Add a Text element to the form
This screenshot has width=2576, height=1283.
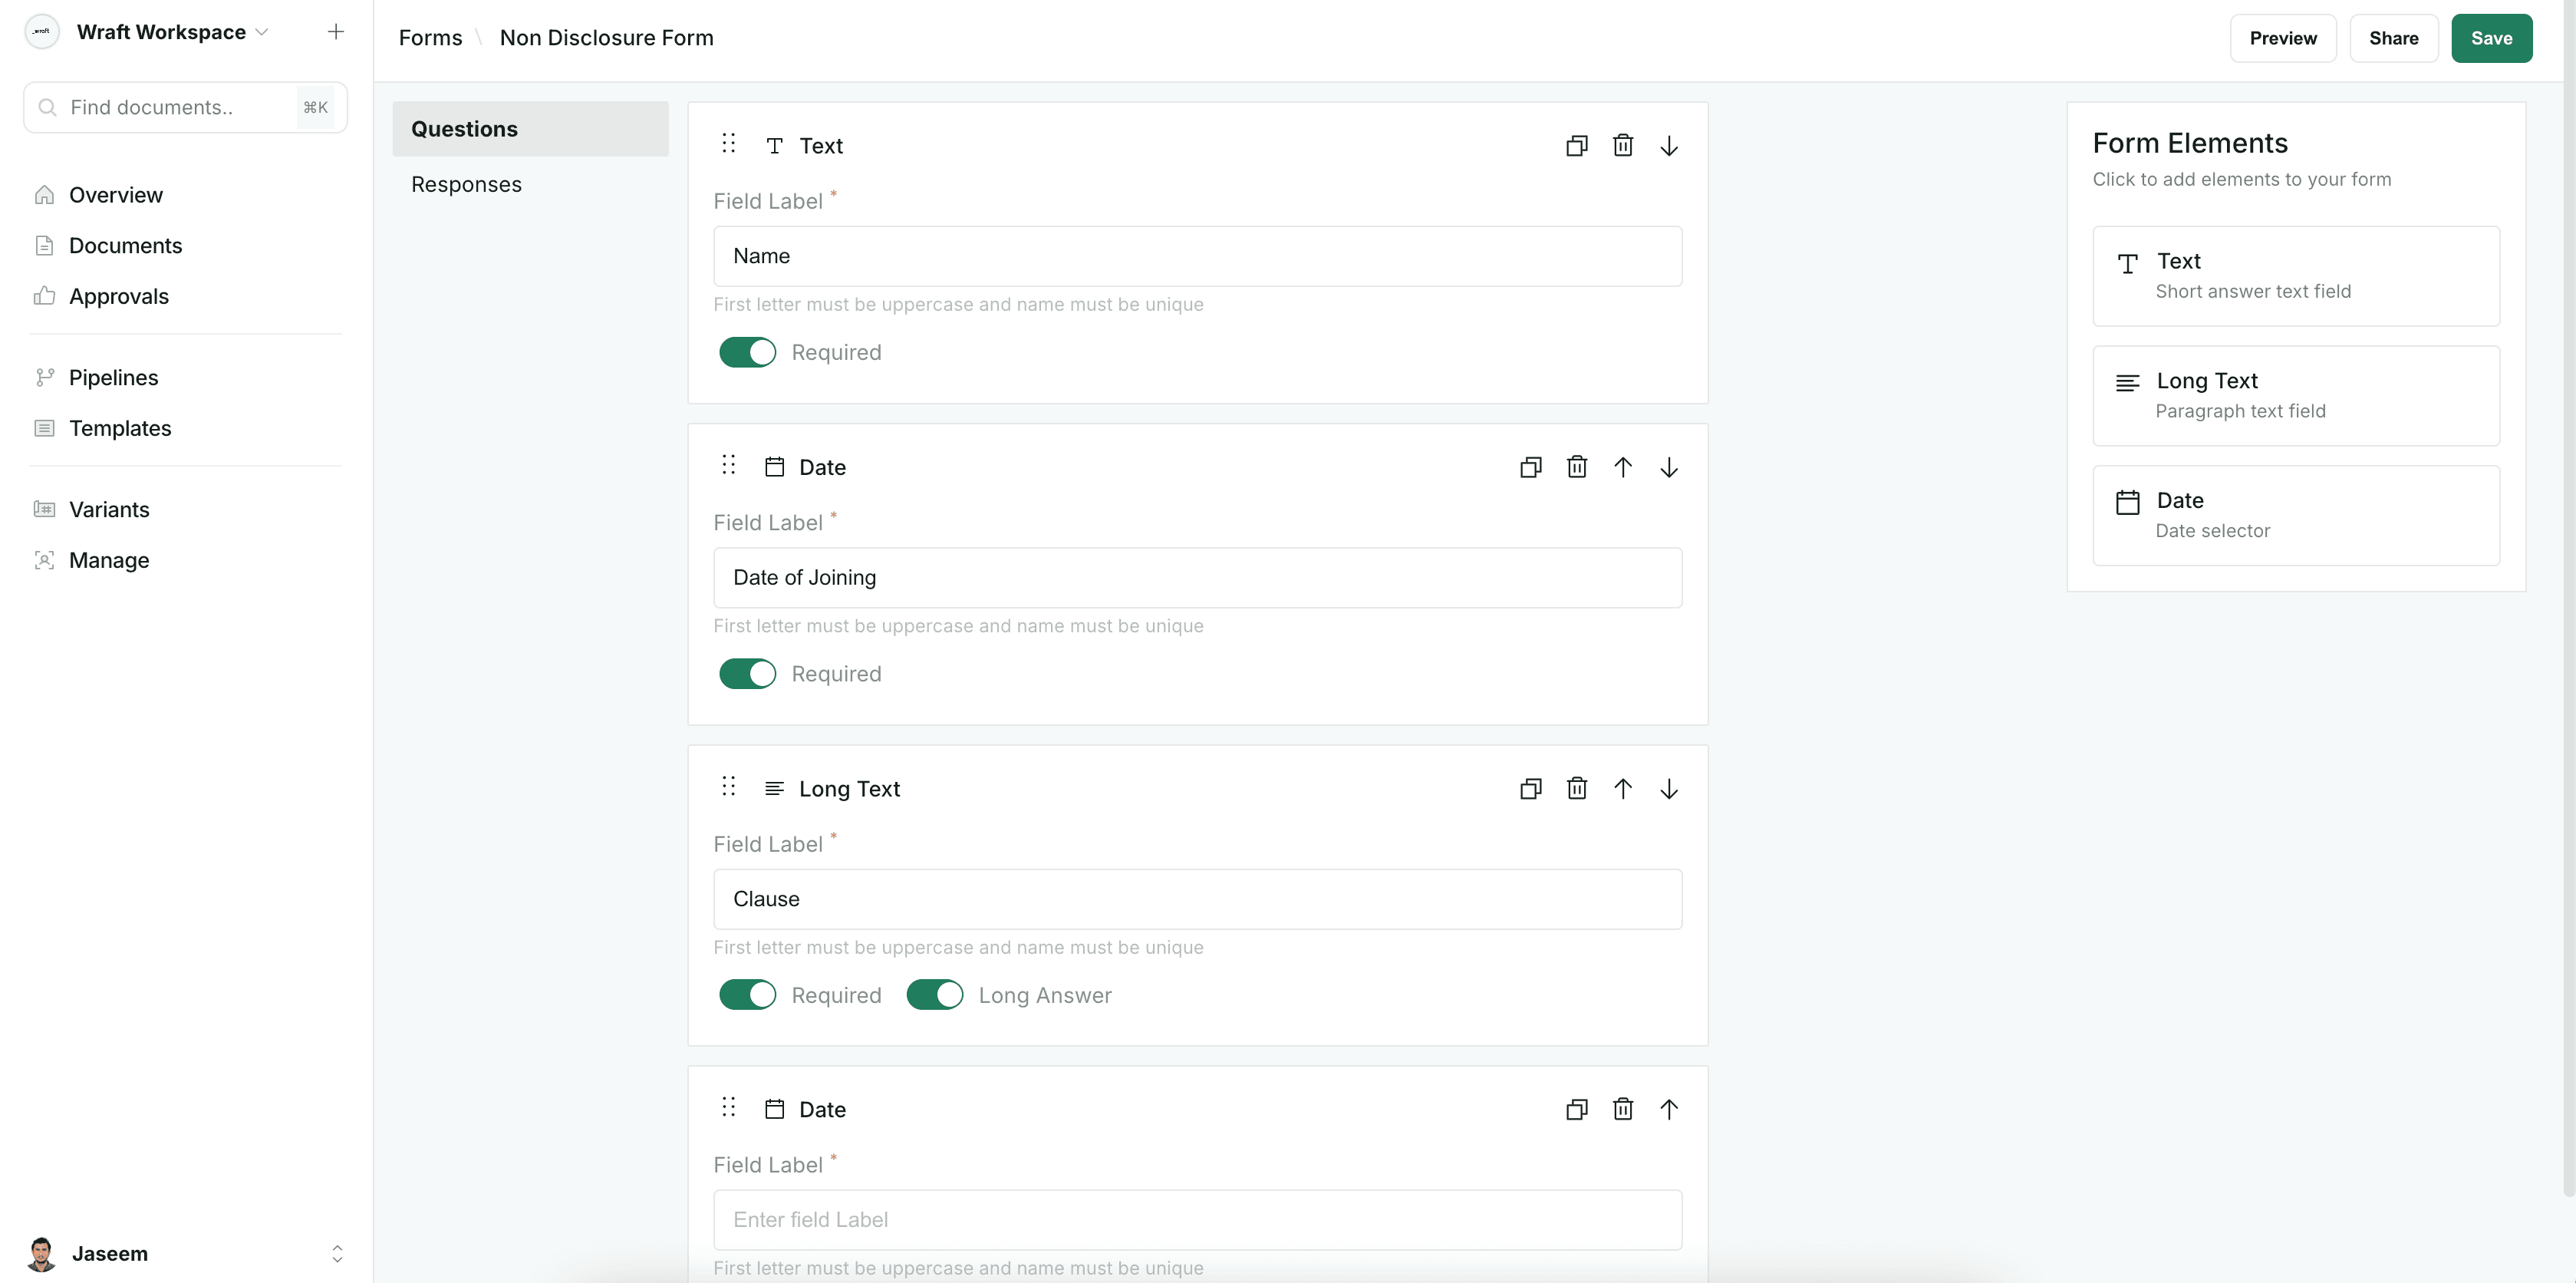coord(2296,276)
